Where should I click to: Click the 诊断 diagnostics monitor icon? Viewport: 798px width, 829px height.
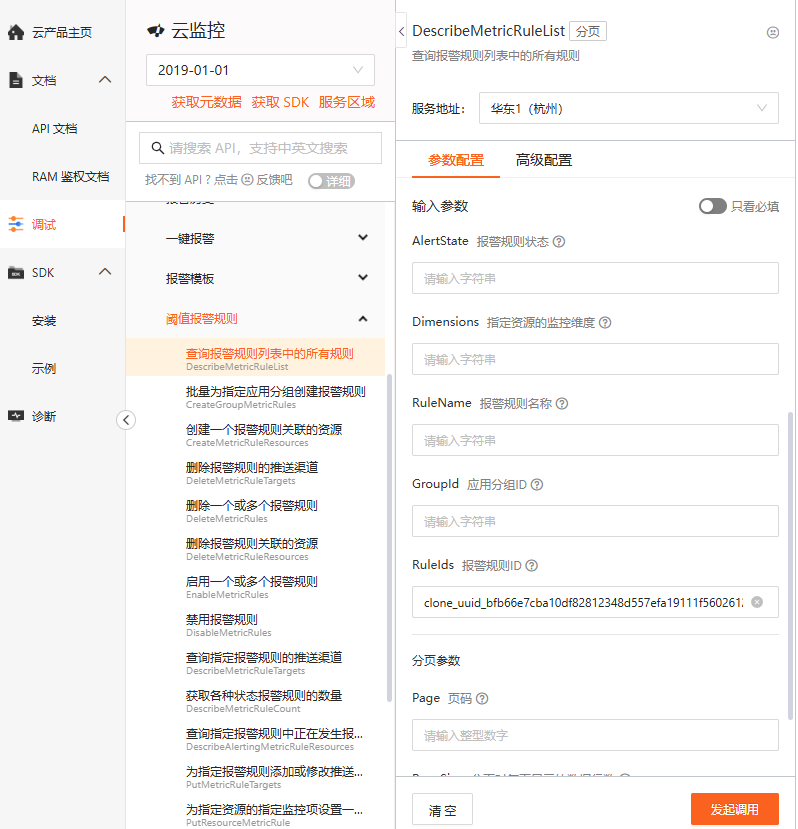click(x=16, y=416)
